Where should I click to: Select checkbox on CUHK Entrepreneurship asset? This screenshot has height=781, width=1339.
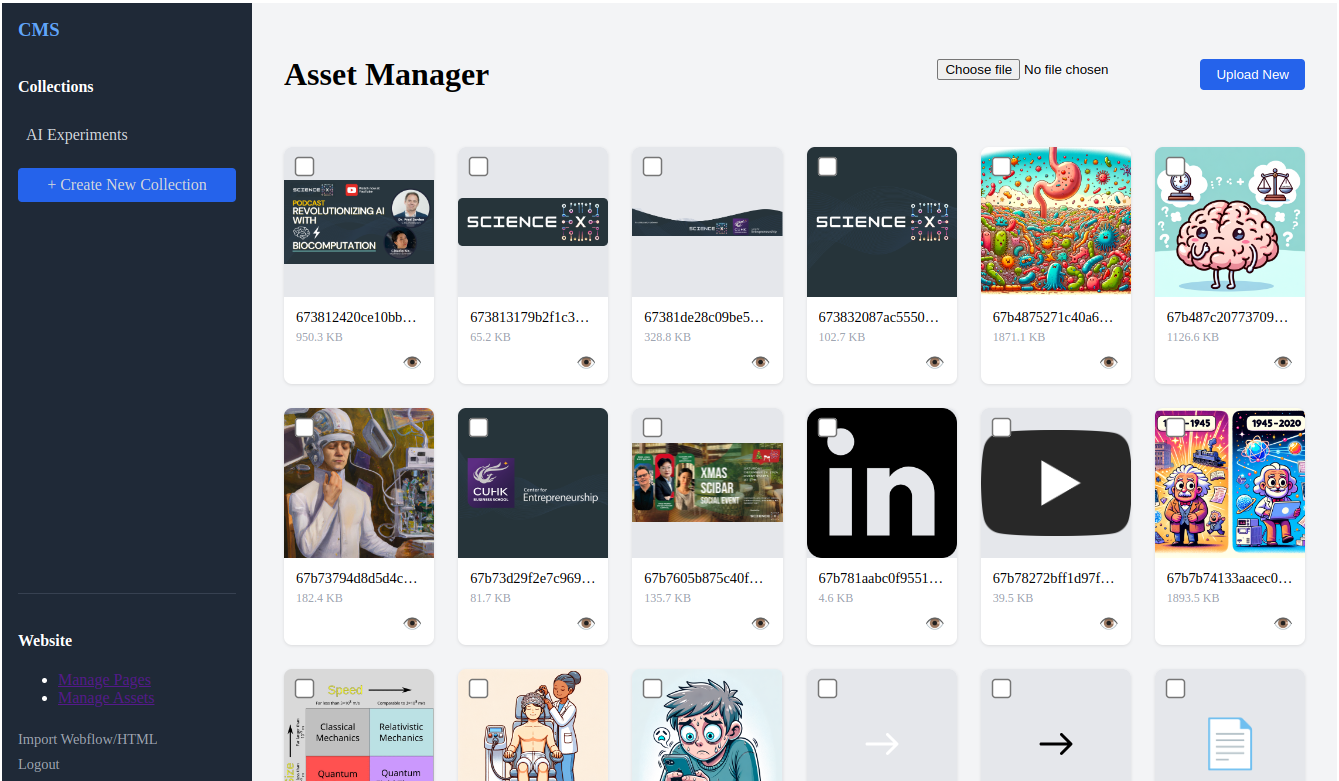tap(478, 427)
